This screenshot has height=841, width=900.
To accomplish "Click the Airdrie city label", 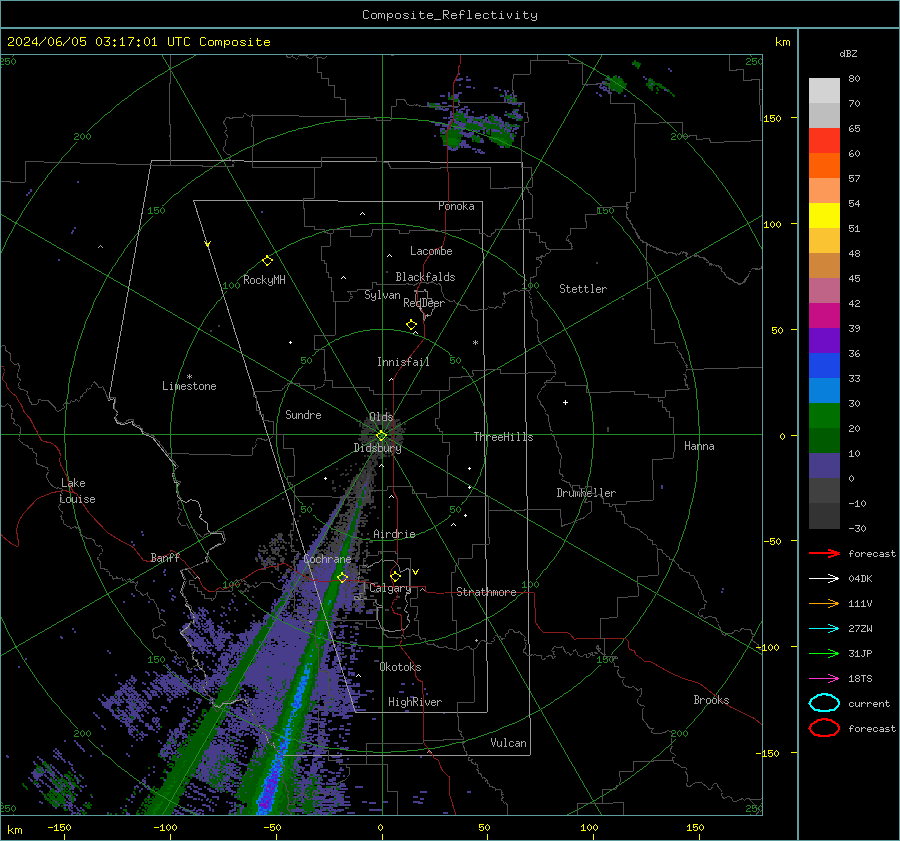I will tap(394, 534).
